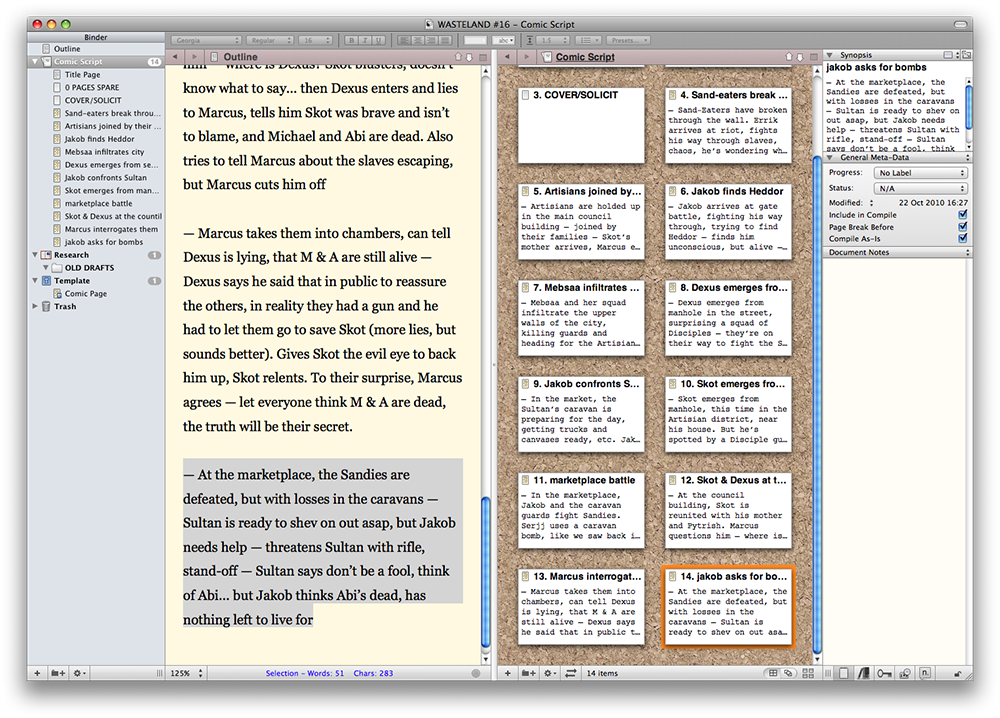Select 'Jakob finds Heddor' in the binder
Image resolution: width=1000 pixels, height=718 pixels.
click(99, 139)
